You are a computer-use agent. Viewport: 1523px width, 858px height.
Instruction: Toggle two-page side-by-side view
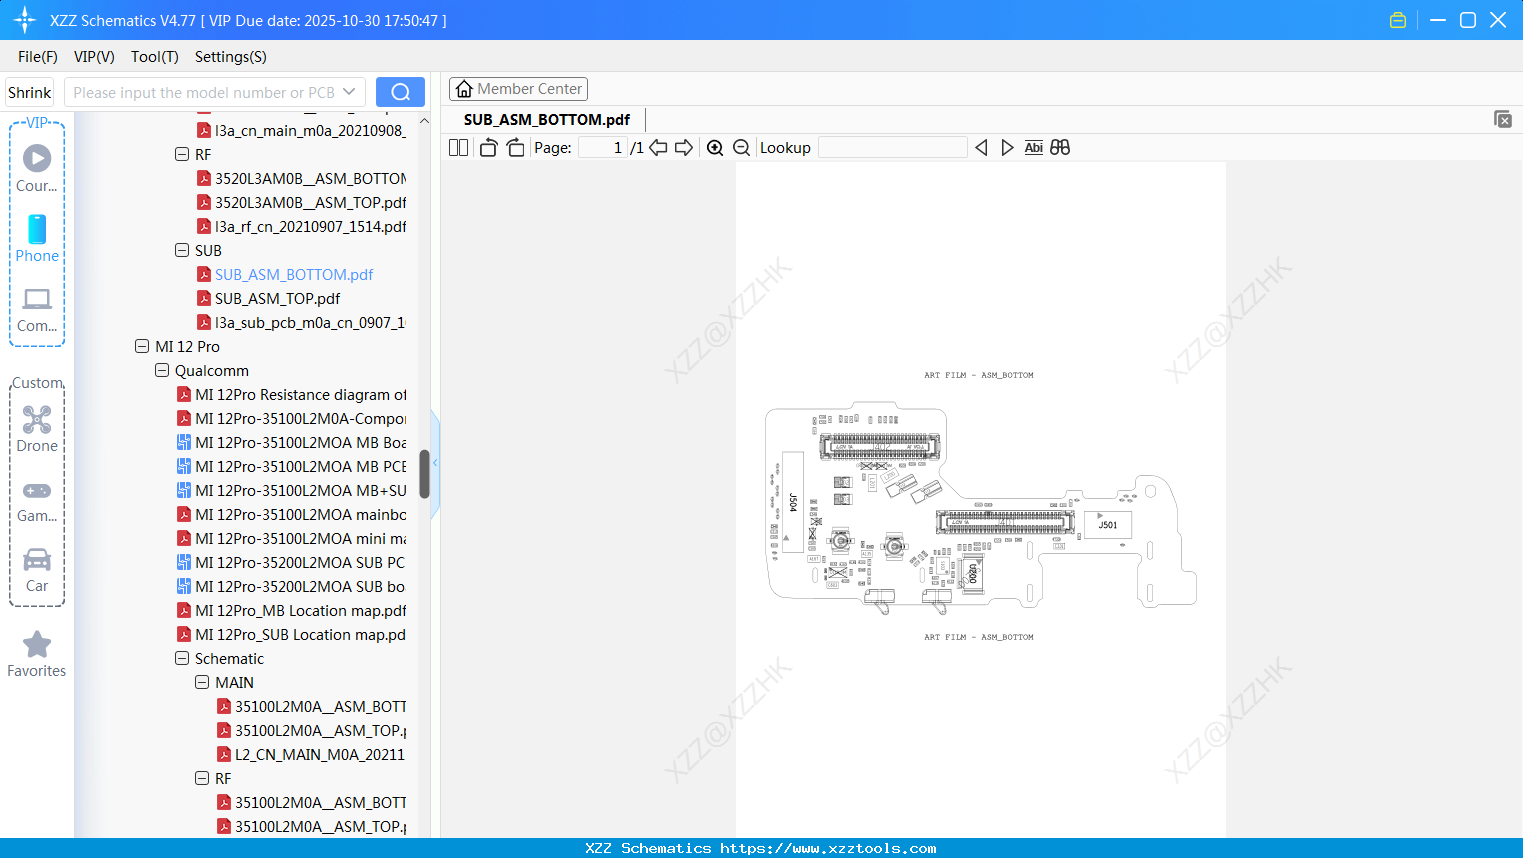457,147
